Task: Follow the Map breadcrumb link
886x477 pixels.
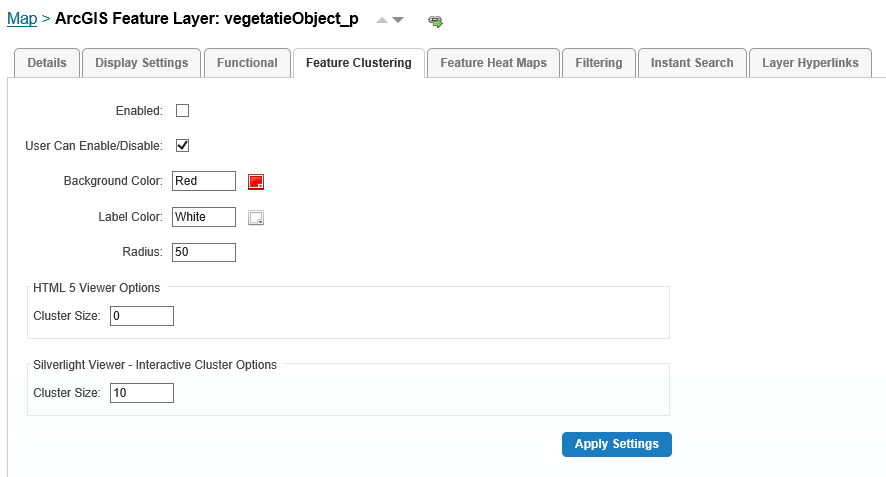Action: click(22, 19)
